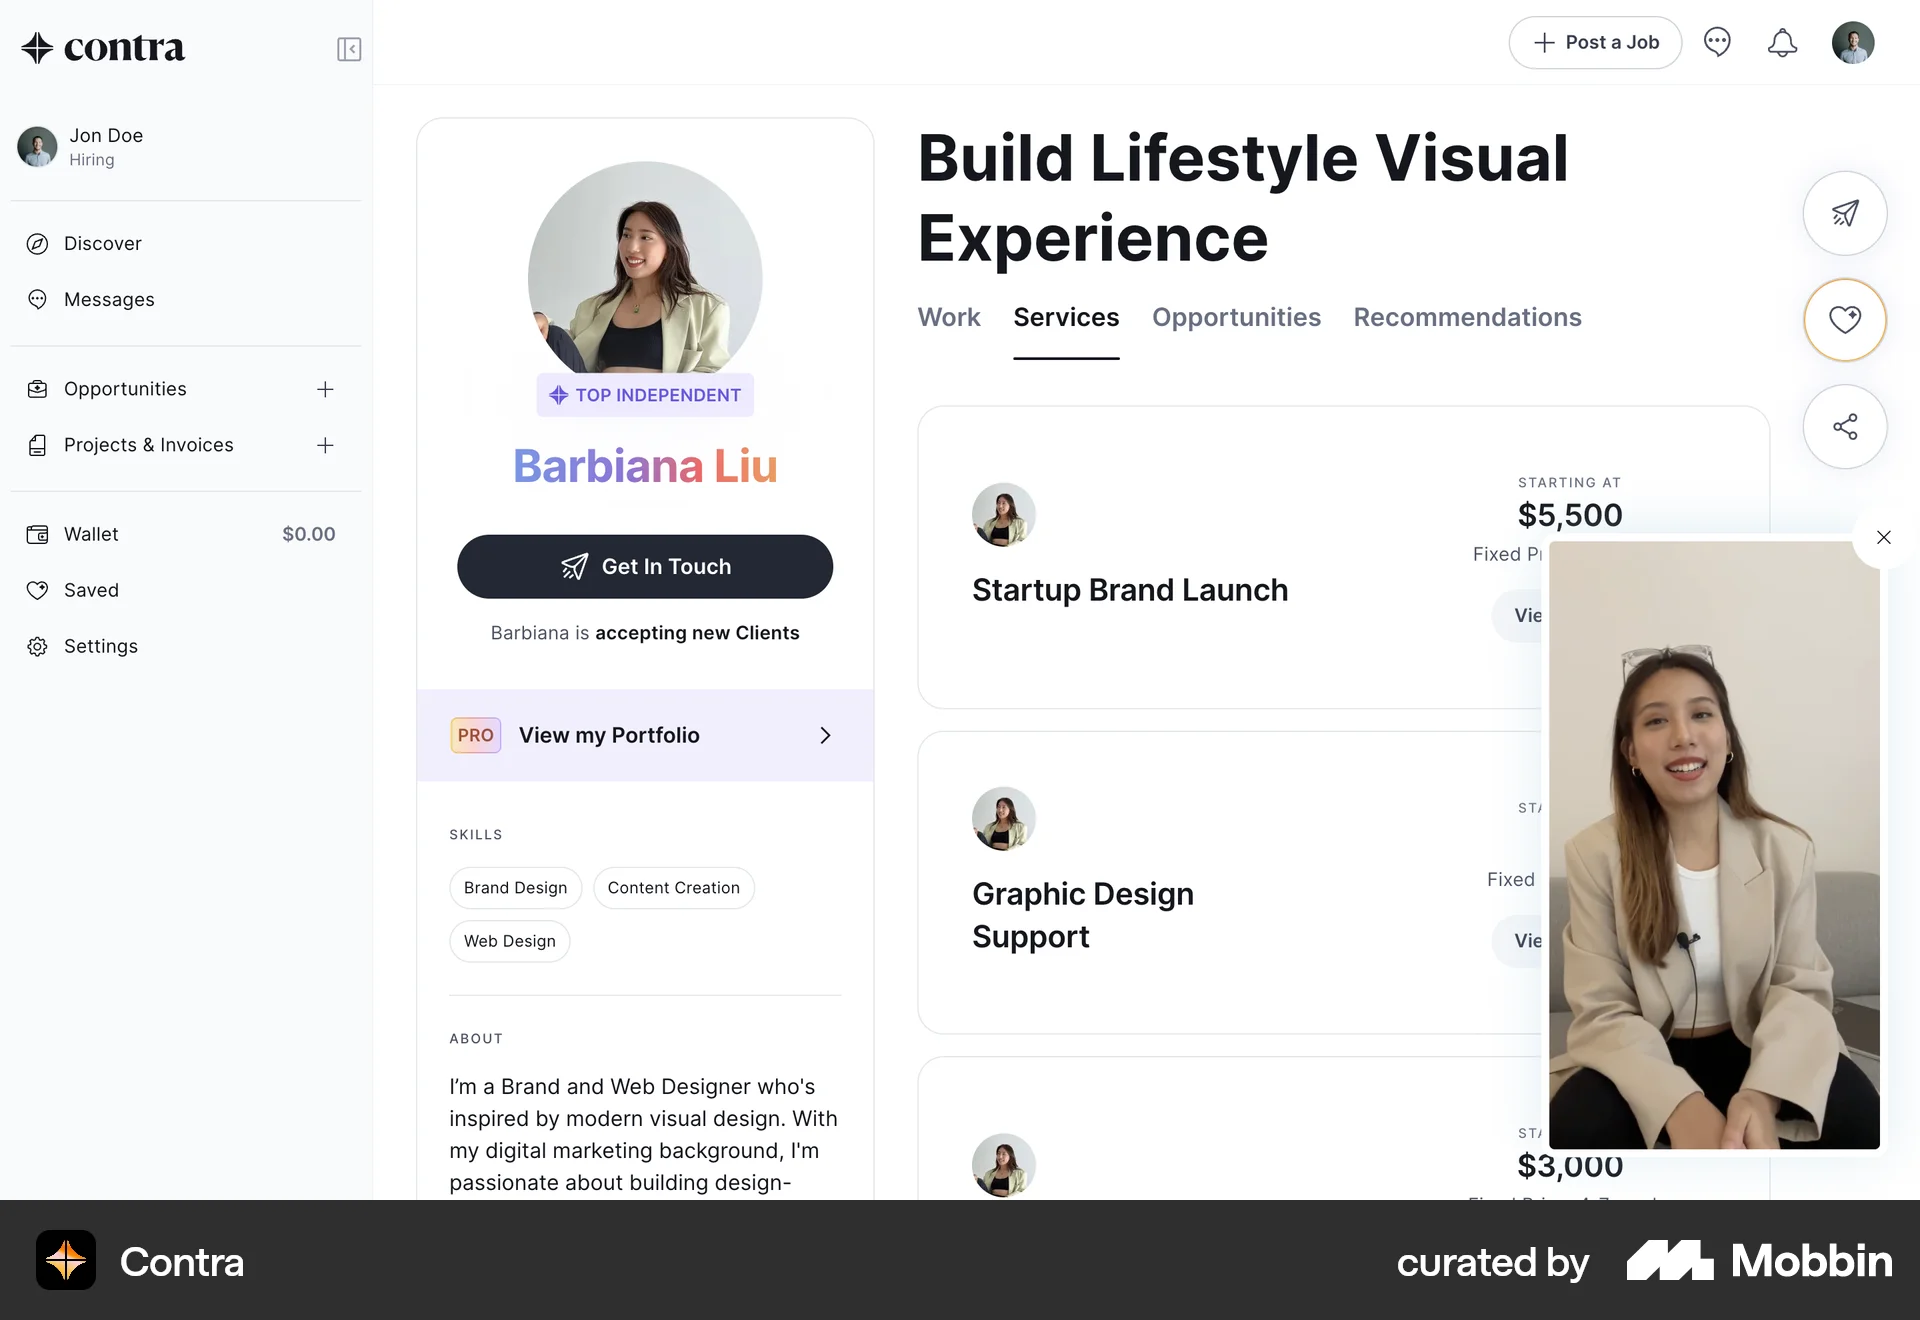Open the chat bubble messages icon in header
Image resolution: width=1920 pixels, height=1320 pixels.
pyautogui.click(x=1718, y=42)
